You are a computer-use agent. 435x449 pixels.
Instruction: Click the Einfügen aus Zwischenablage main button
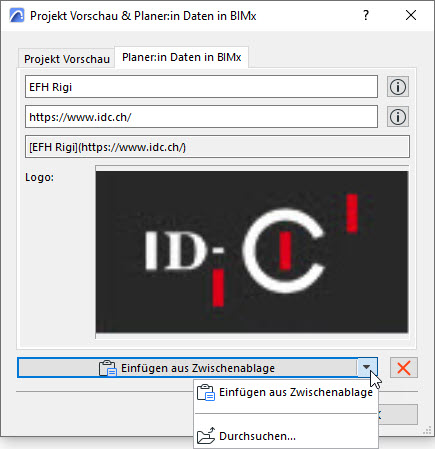point(188,368)
